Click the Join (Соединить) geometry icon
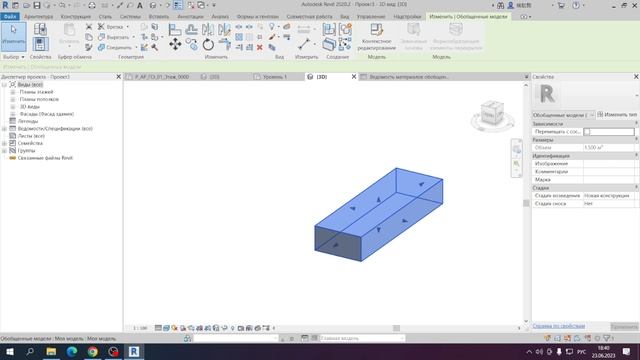640x360 pixels. tap(101, 47)
